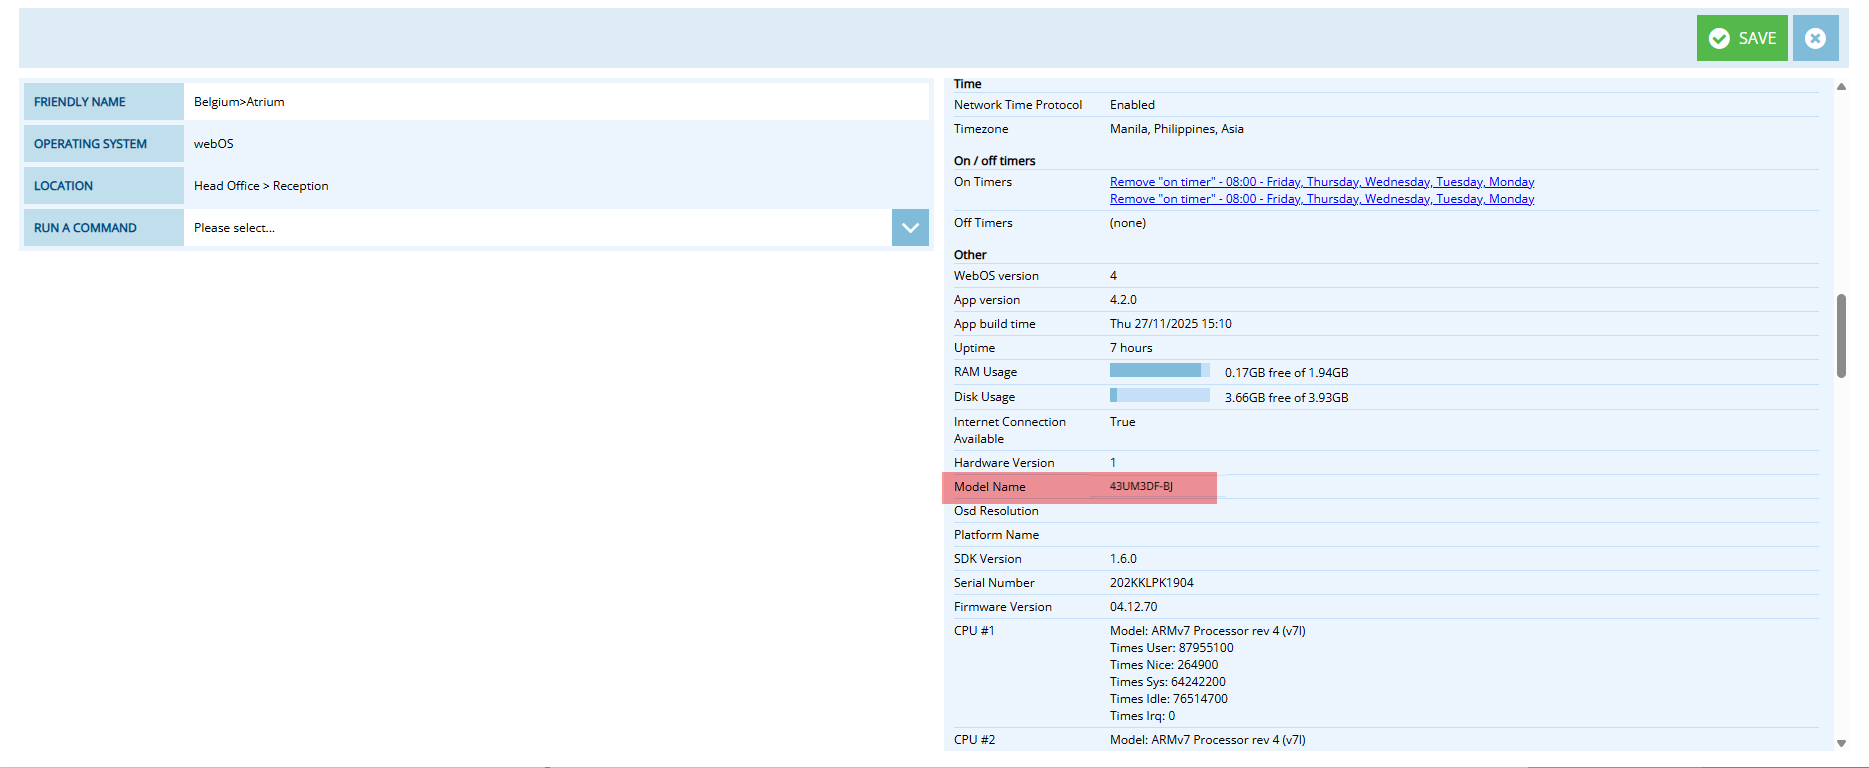This screenshot has width=1869, height=768.
Task: Select the highlighted model name 43UM3DF-BJ
Action: point(1141,487)
